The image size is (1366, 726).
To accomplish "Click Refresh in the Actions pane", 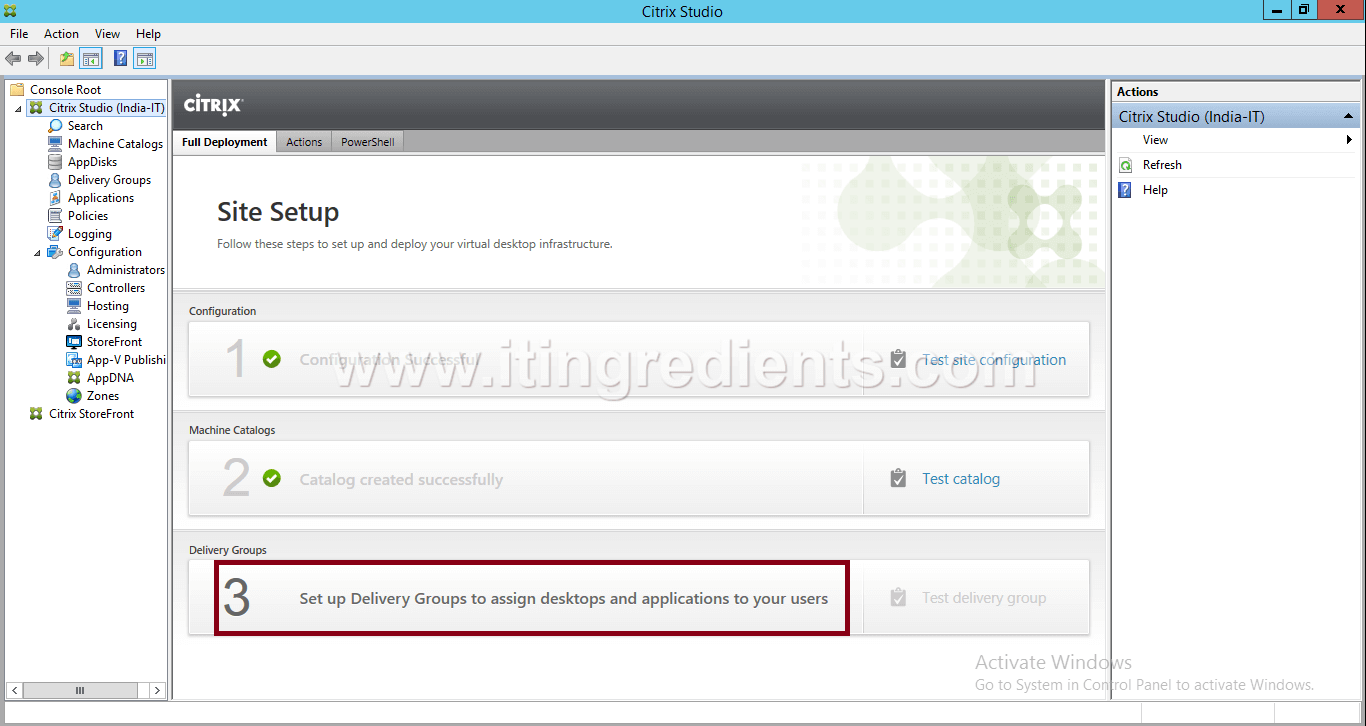I will tap(1162, 165).
